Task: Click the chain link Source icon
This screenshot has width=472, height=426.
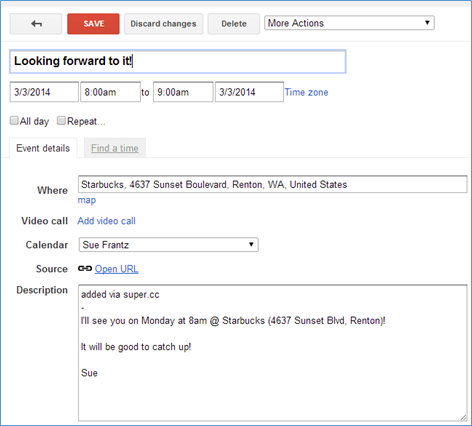Action: click(x=85, y=269)
